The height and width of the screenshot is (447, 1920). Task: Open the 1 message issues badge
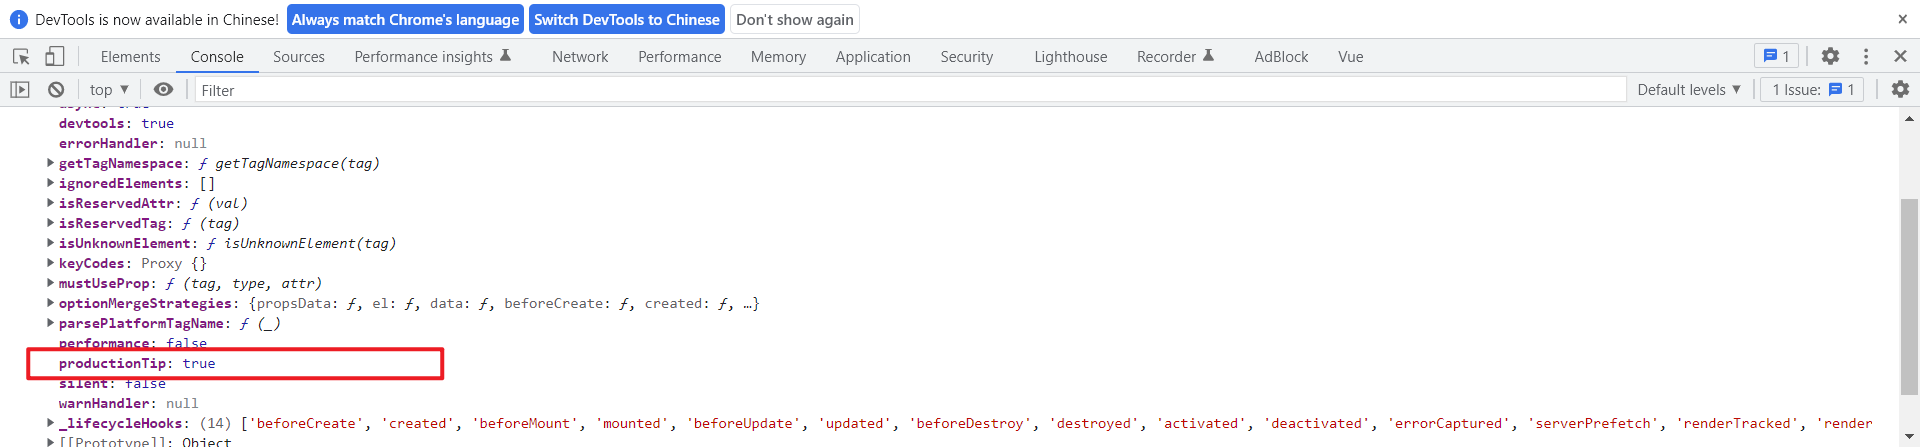[1776, 56]
